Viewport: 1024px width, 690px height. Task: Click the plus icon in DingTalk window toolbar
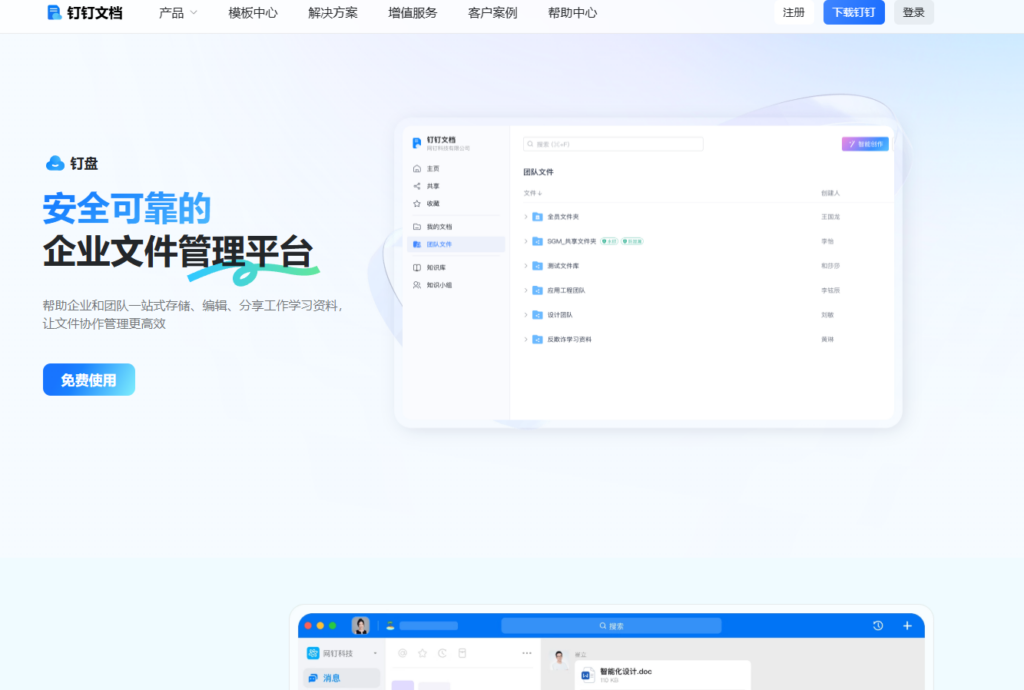point(908,625)
